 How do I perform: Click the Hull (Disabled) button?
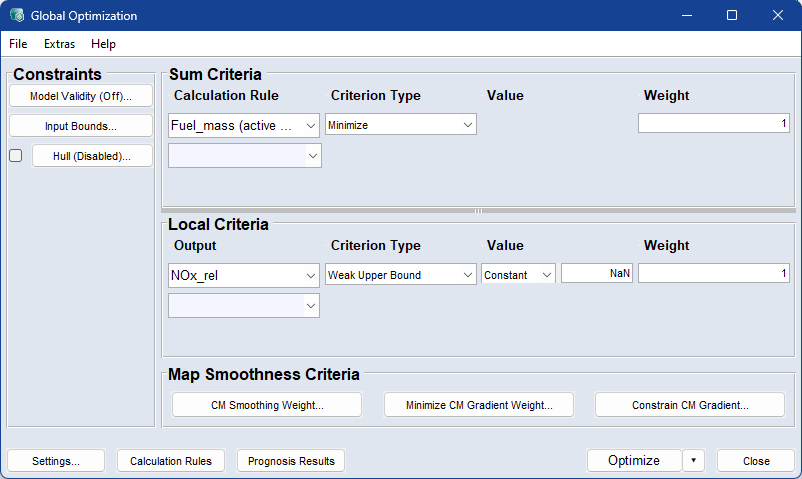92,156
